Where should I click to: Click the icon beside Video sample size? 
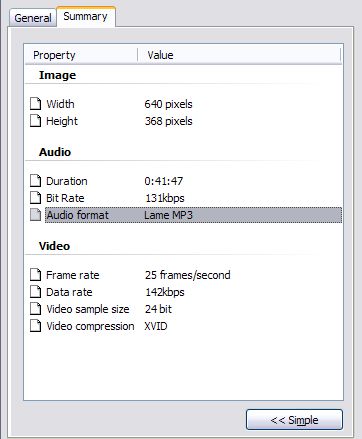click(36, 309)
